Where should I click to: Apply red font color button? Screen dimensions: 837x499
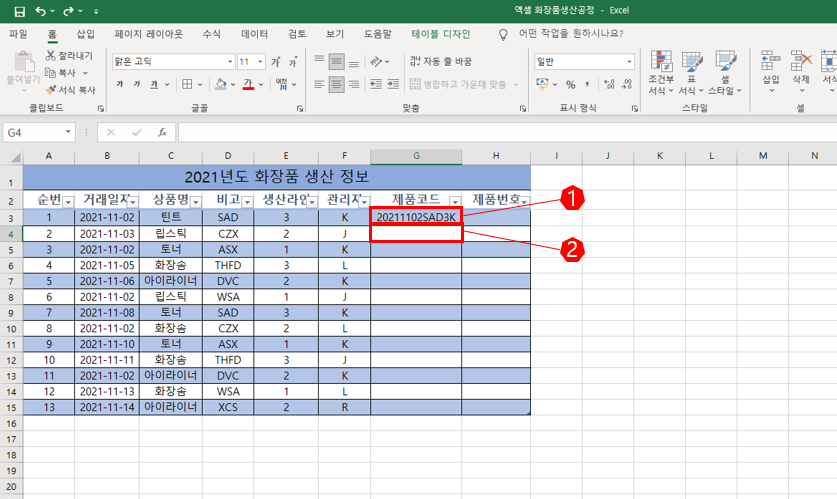coord(248,84)
